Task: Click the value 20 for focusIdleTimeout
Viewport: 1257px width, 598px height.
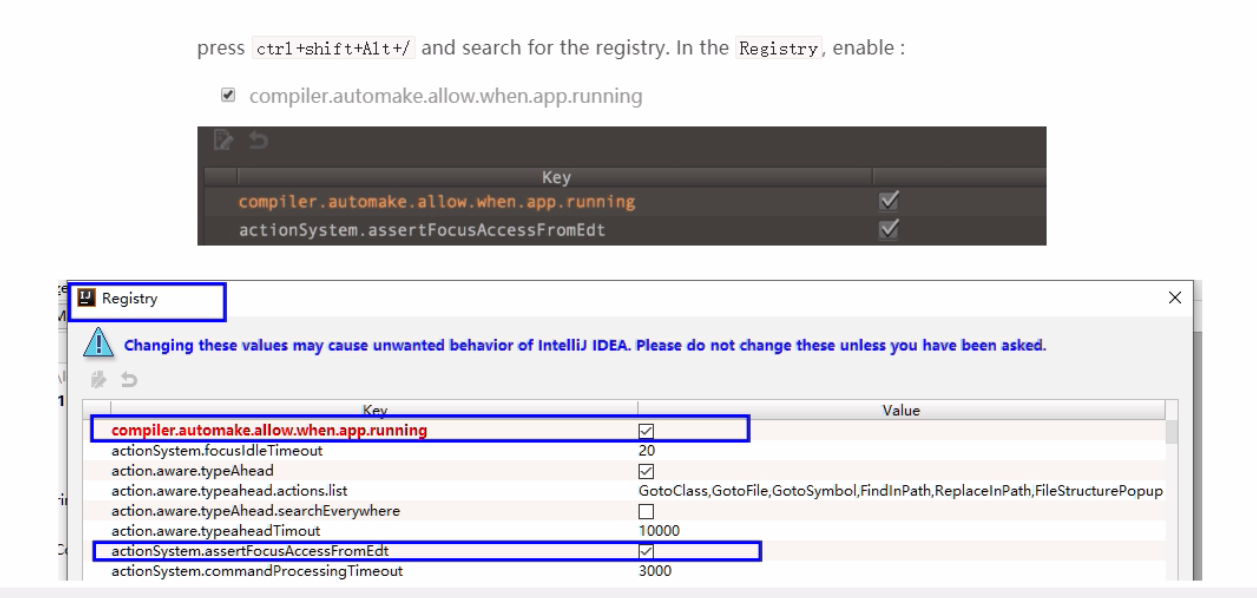Action: coord(646,451)
